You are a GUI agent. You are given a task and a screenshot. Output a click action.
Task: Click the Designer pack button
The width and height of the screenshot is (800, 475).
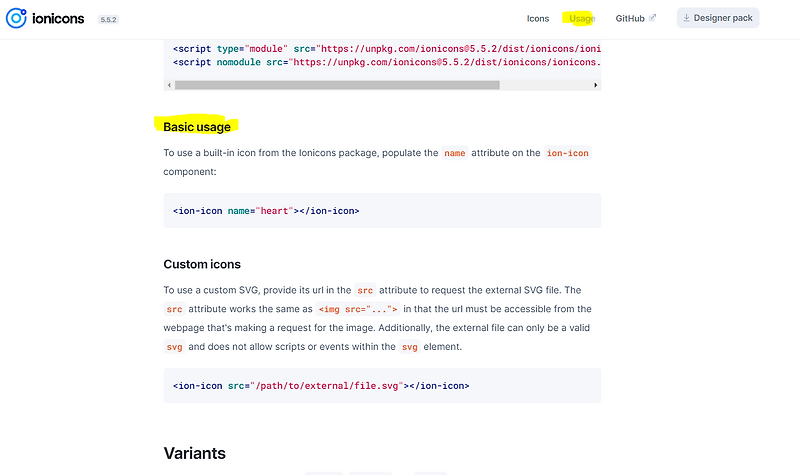(x=718, y=18)
